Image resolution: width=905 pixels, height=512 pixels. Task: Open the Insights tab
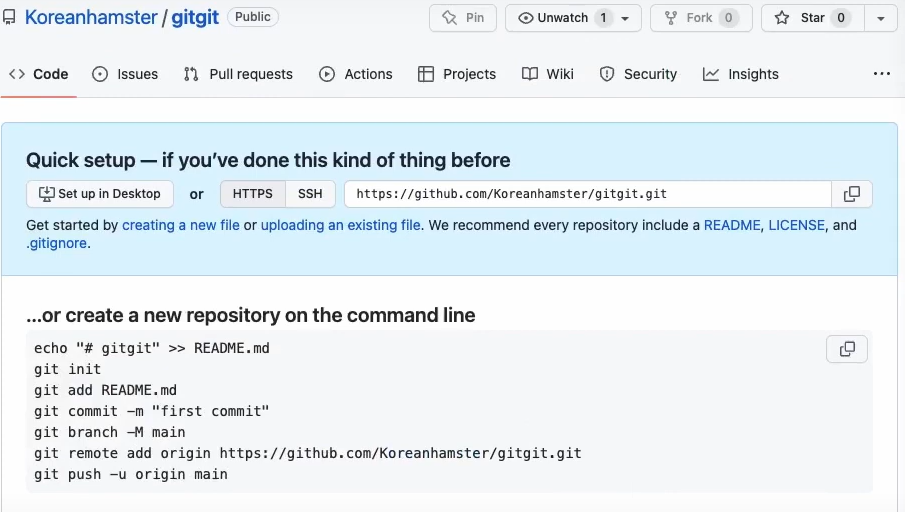click(741, 74)
